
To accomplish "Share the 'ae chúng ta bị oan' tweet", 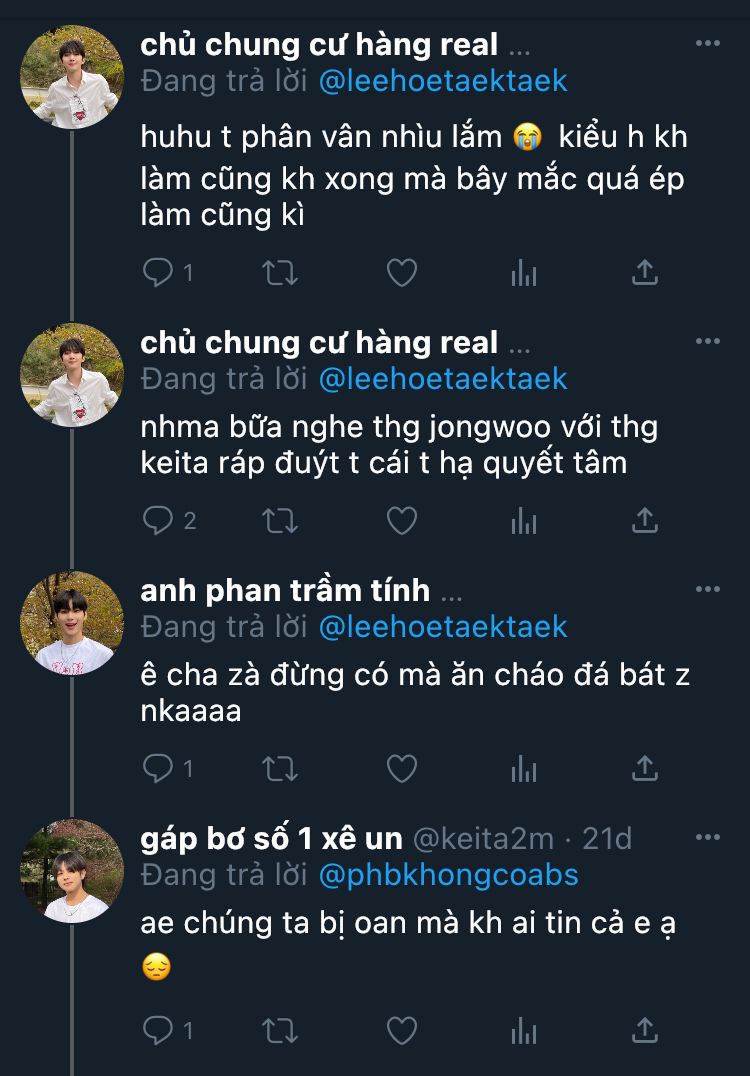I will [644, 1030].
